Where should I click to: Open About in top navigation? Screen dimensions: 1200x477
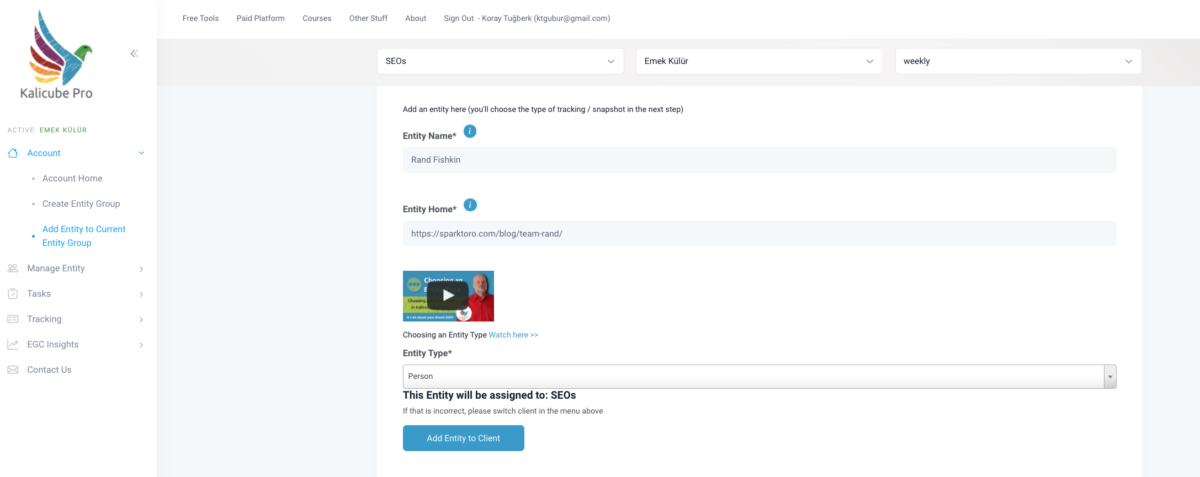(x=416, y=18)
